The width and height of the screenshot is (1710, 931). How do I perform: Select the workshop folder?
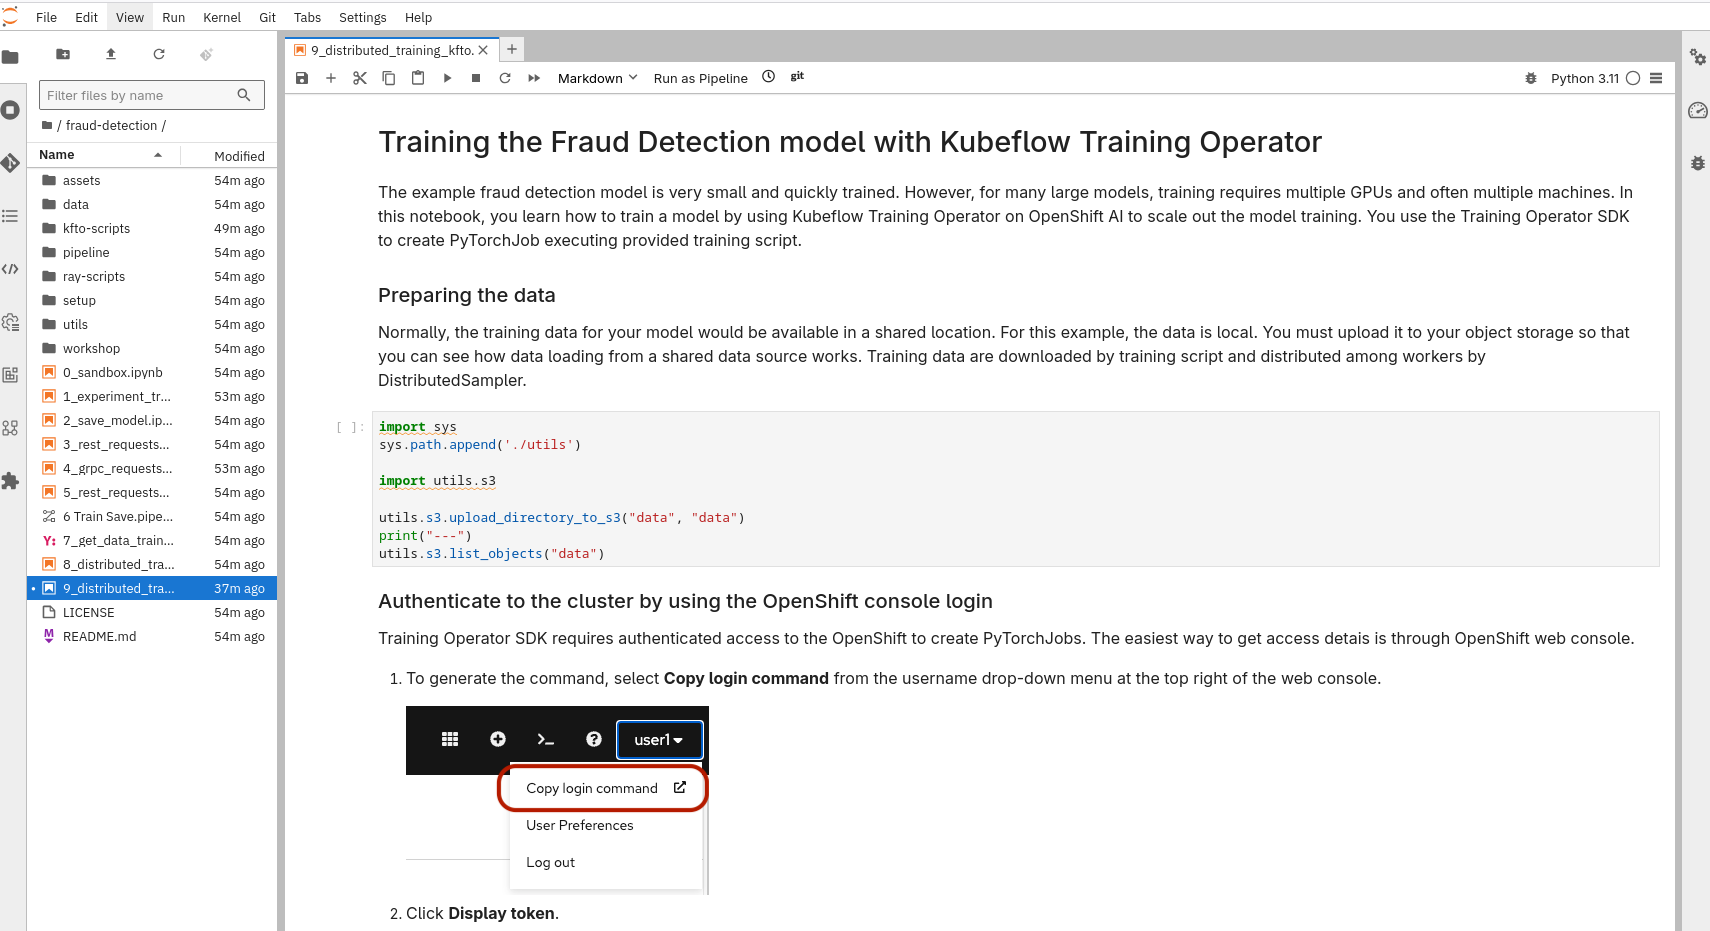pos(152,349)
